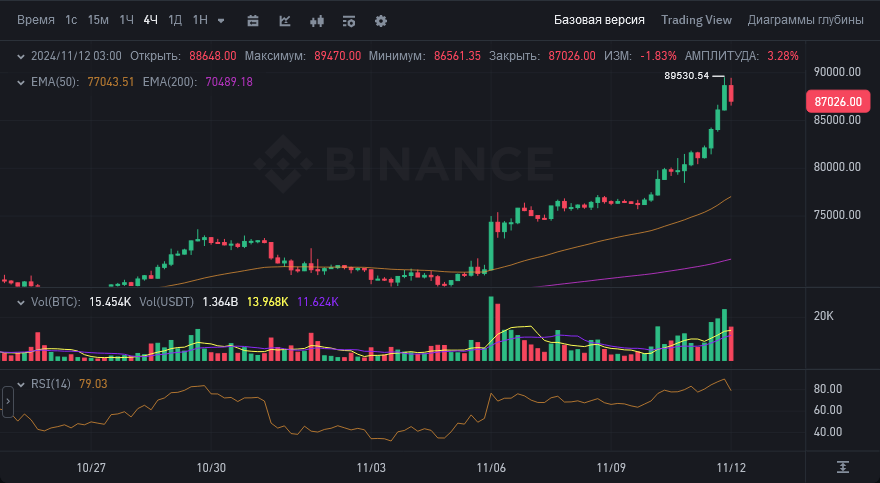Screen dimensions: 880x483
Task: Click the 60.00 RSI axis label
Action: tap(828, 410)
